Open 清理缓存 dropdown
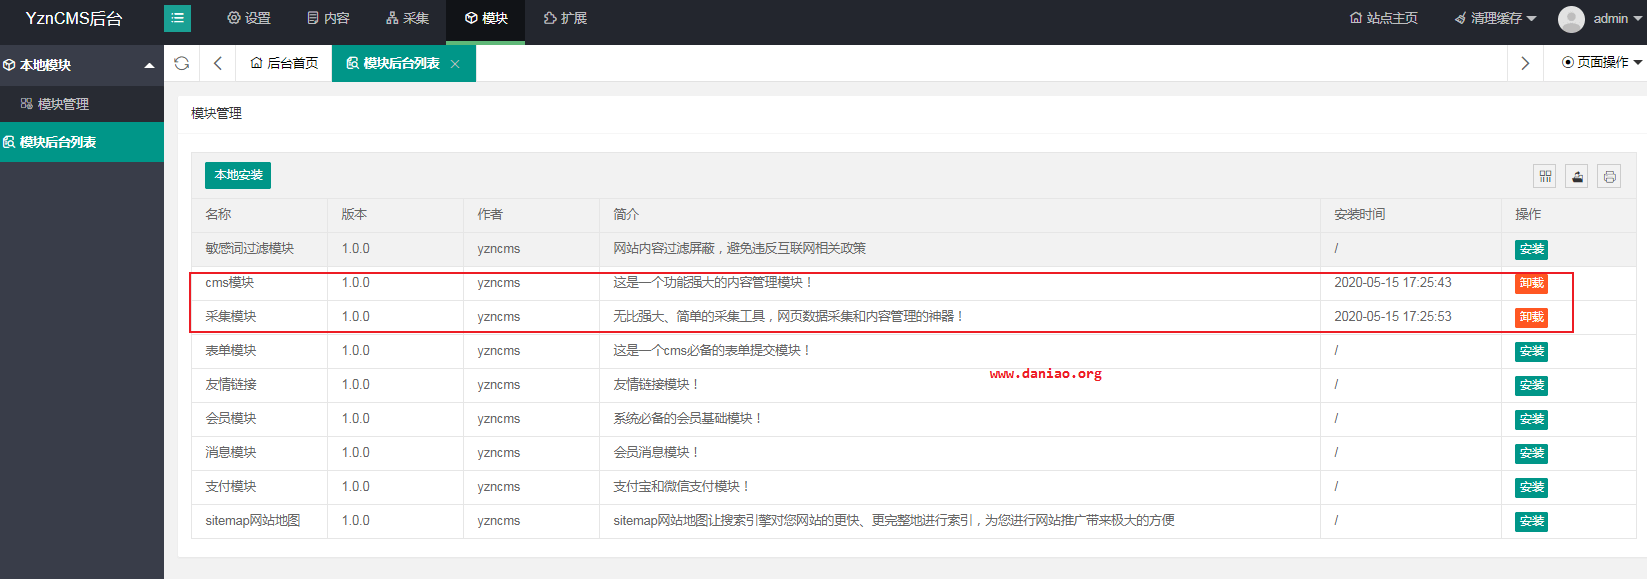The height and width of the screenshot is (579, 1647). pos(1495,18)
